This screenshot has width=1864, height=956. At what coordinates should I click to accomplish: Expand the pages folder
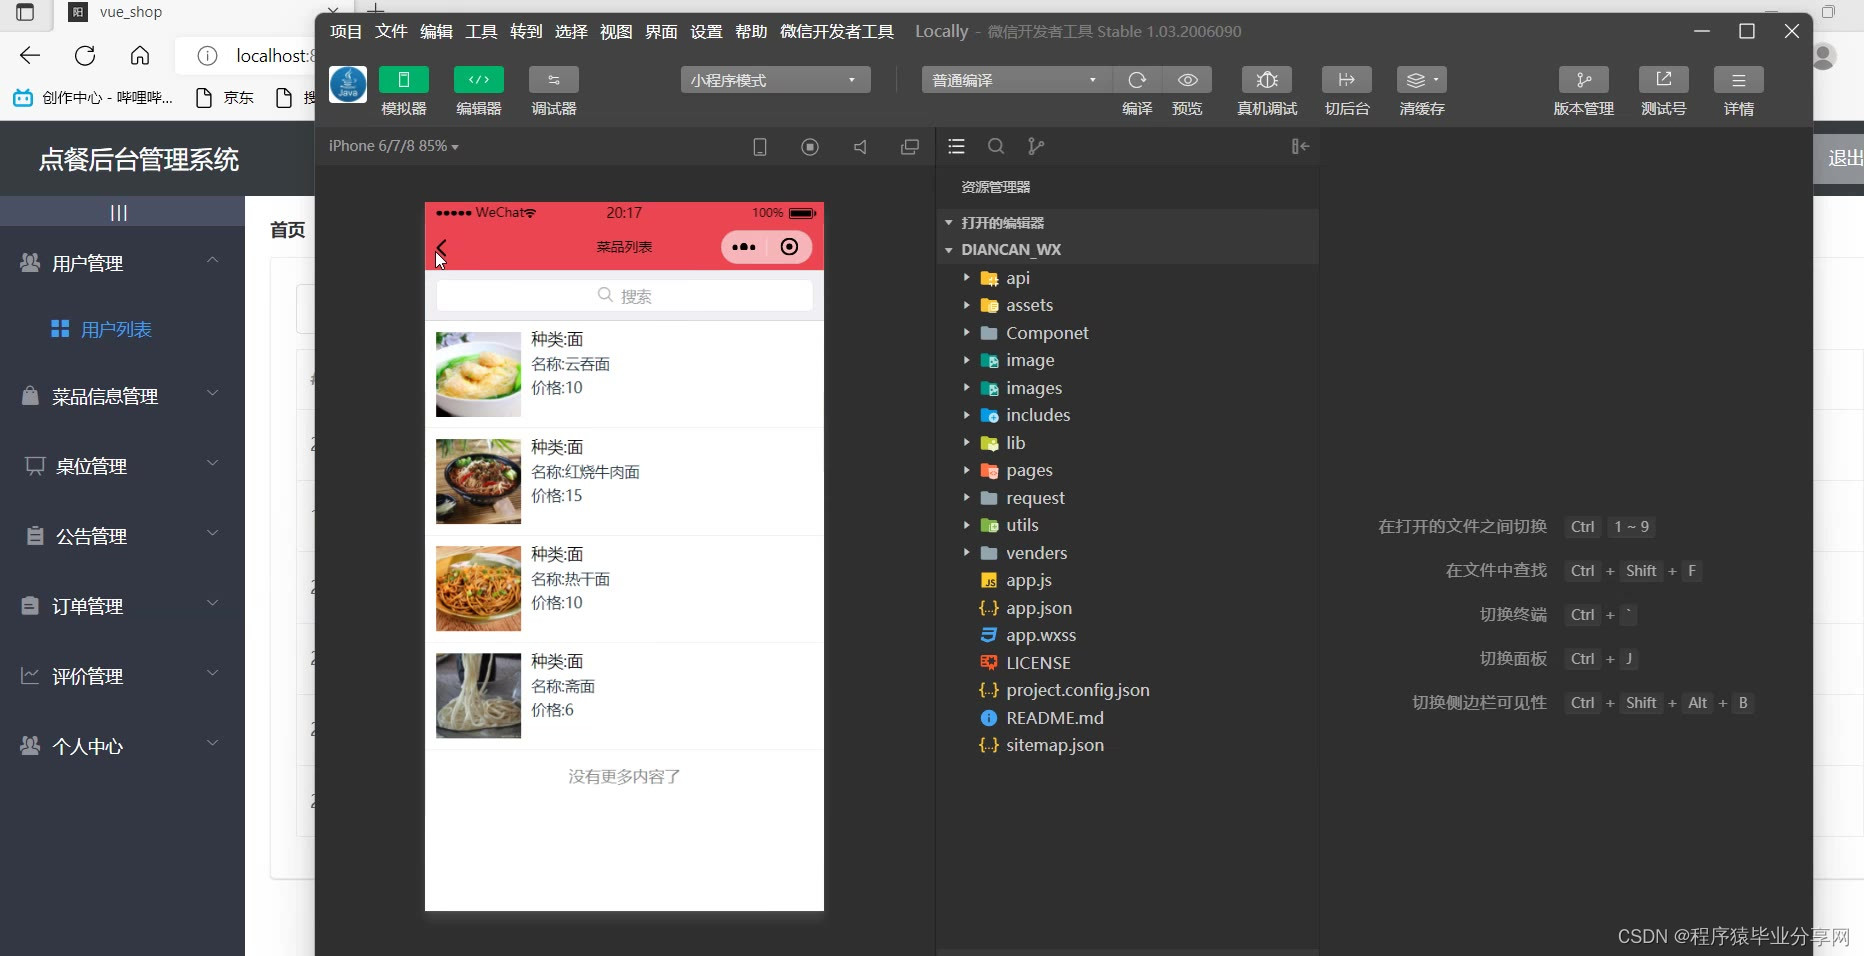click(1127, 470)
